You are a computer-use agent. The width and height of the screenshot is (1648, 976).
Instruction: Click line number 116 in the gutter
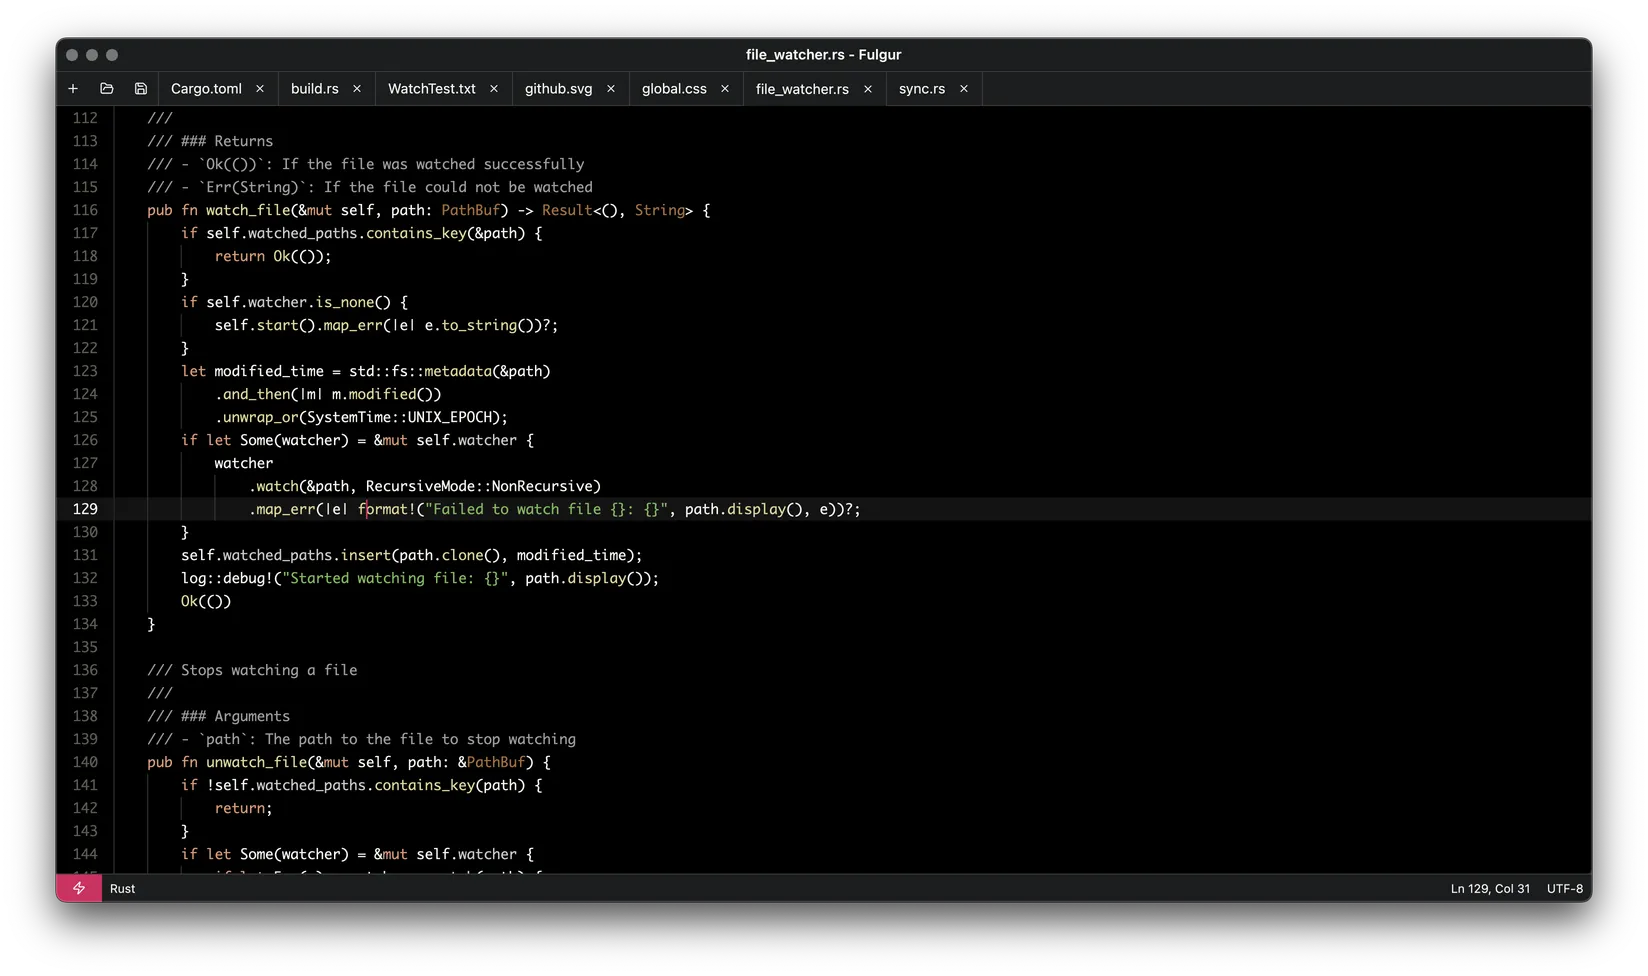[x=85, y=210]
